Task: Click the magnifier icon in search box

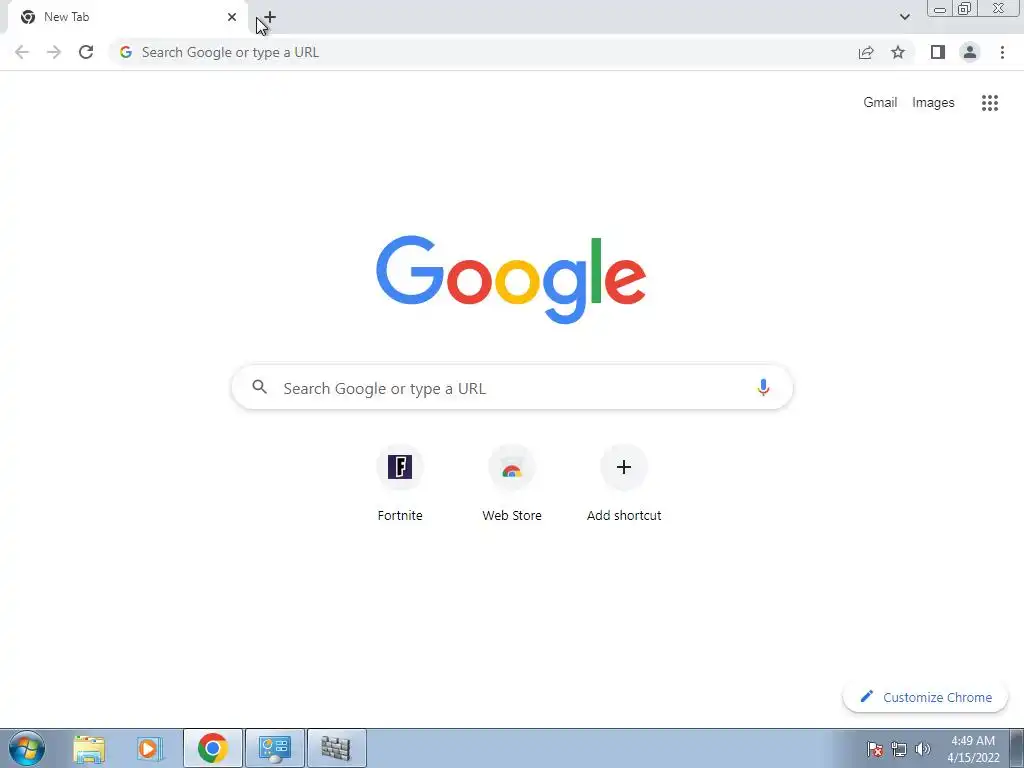Action: click(259, 387)
